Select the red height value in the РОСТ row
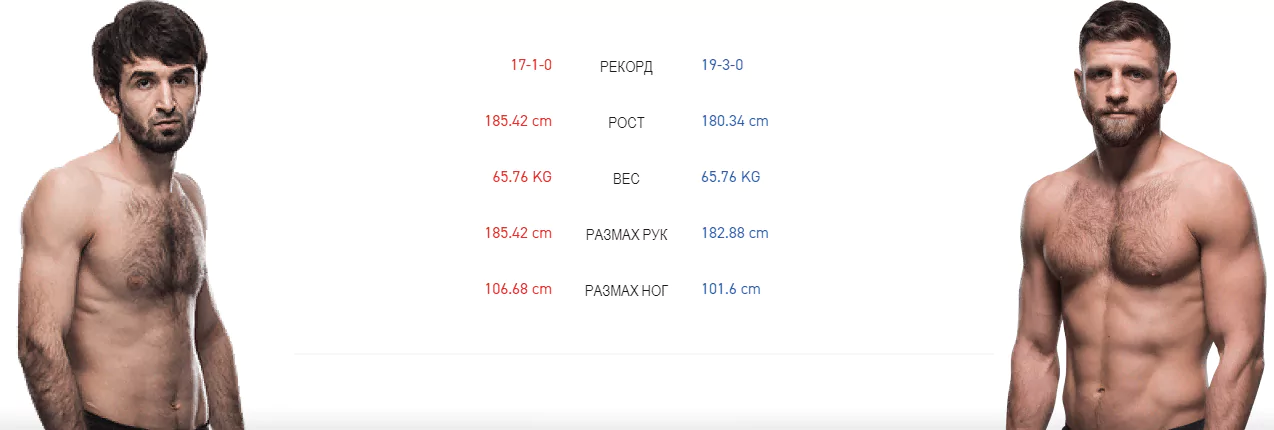Image resolution: width=1274 pixels, height=430 pixels. (518, 121)
